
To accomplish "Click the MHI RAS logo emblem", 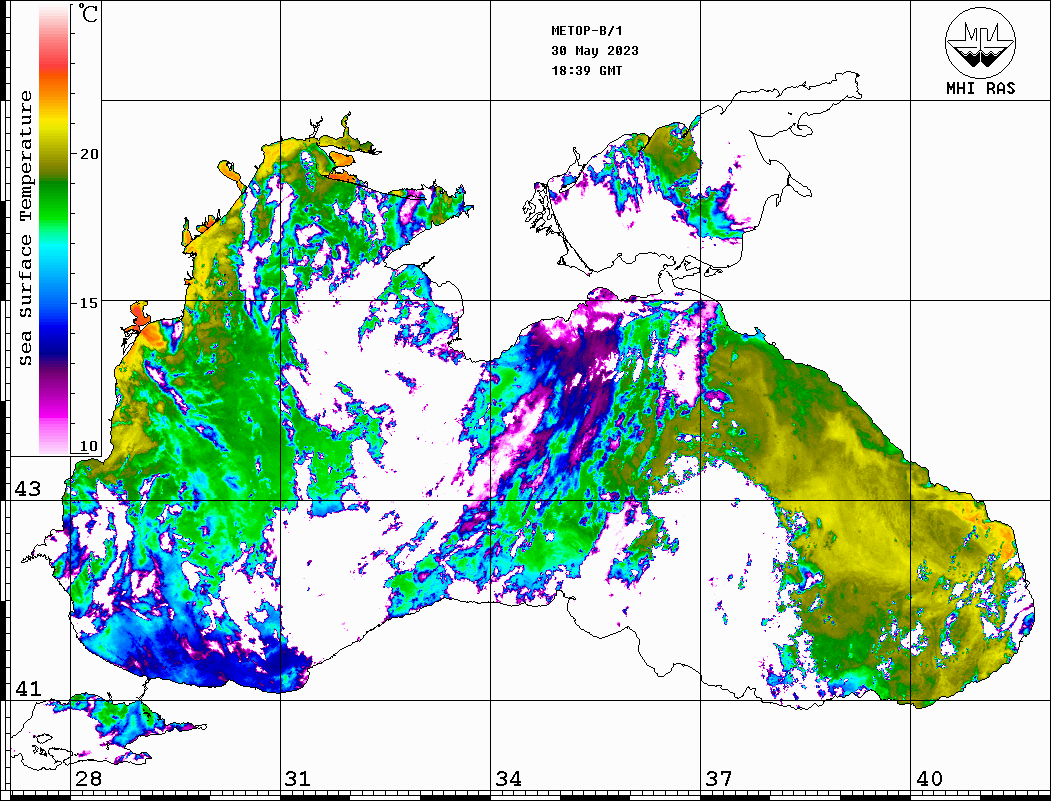I will pyautogui.click(x=980, y=42).
